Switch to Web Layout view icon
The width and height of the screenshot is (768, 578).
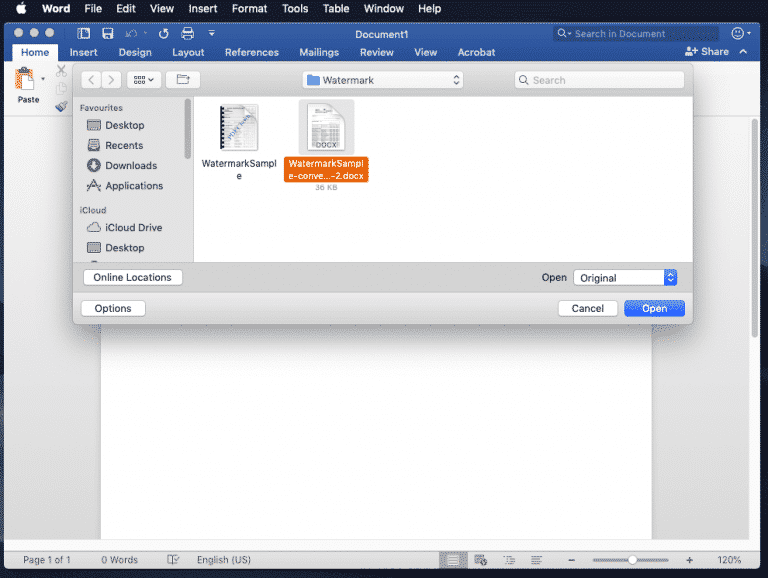tap(480, 560)
